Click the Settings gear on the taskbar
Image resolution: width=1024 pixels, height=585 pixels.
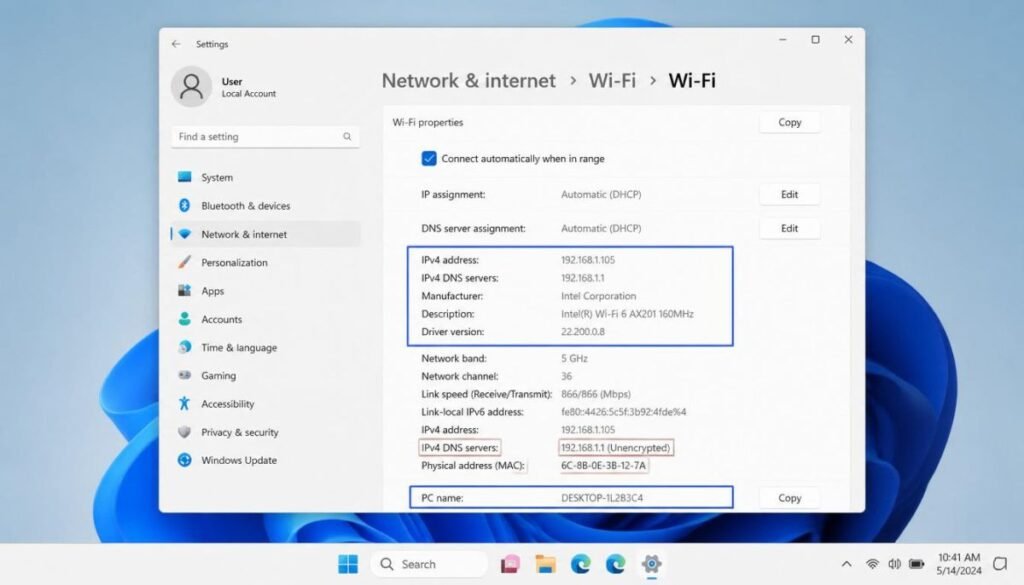tap(651, 563)
